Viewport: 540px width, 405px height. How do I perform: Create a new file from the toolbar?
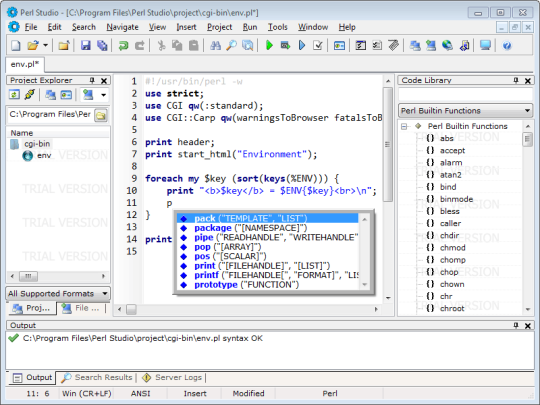pos(15,45)
